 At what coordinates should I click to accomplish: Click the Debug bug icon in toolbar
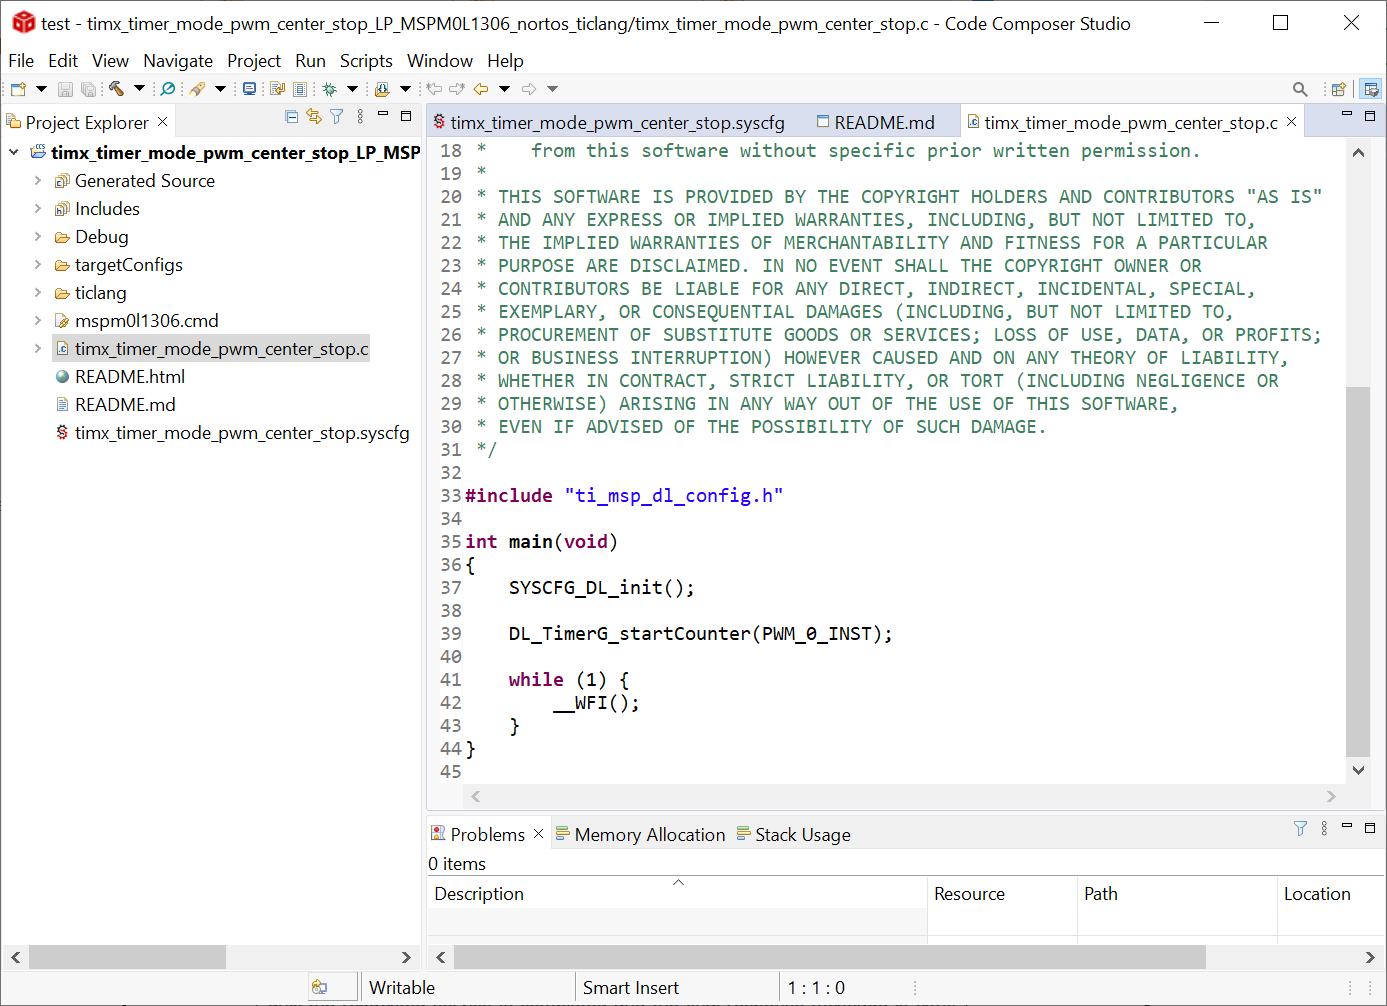(x=329, y=89)
